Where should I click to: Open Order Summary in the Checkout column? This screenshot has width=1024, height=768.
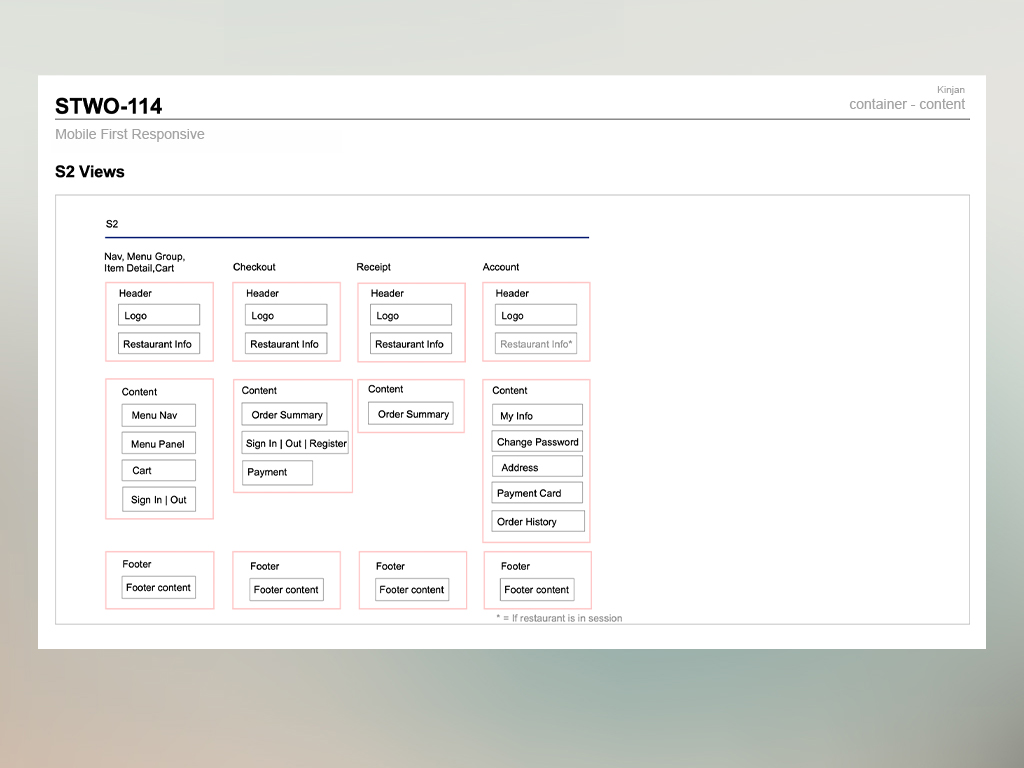285,415
